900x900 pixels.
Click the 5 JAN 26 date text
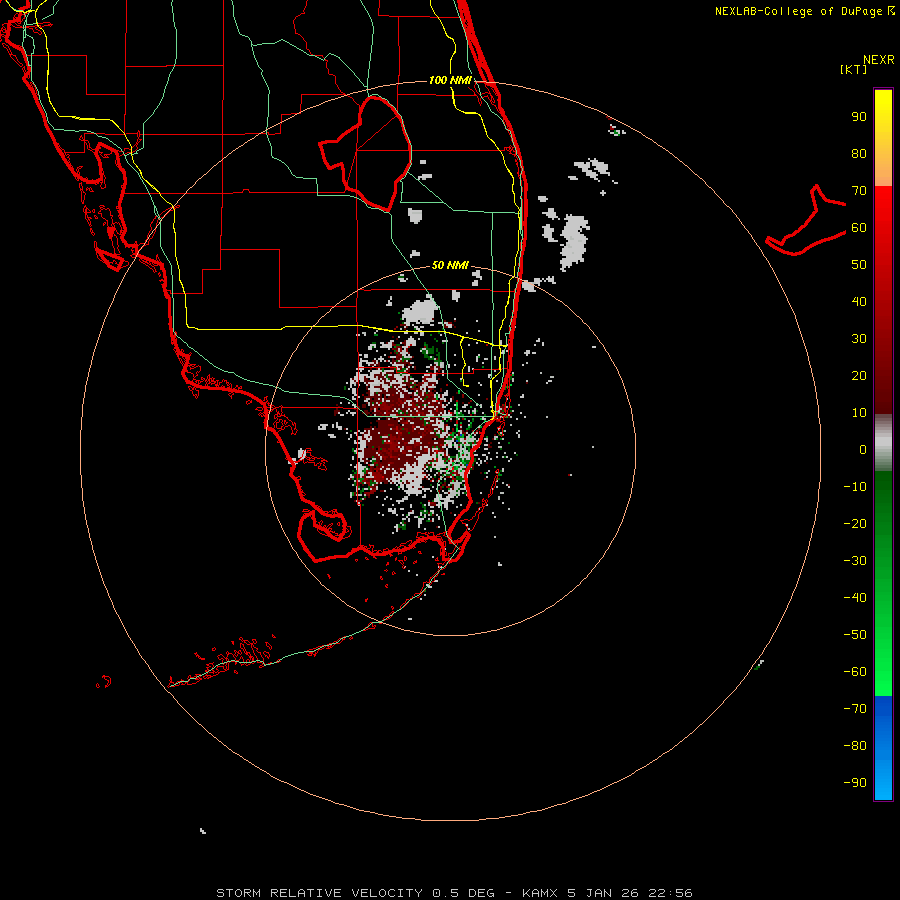click(x=603, y=893)
